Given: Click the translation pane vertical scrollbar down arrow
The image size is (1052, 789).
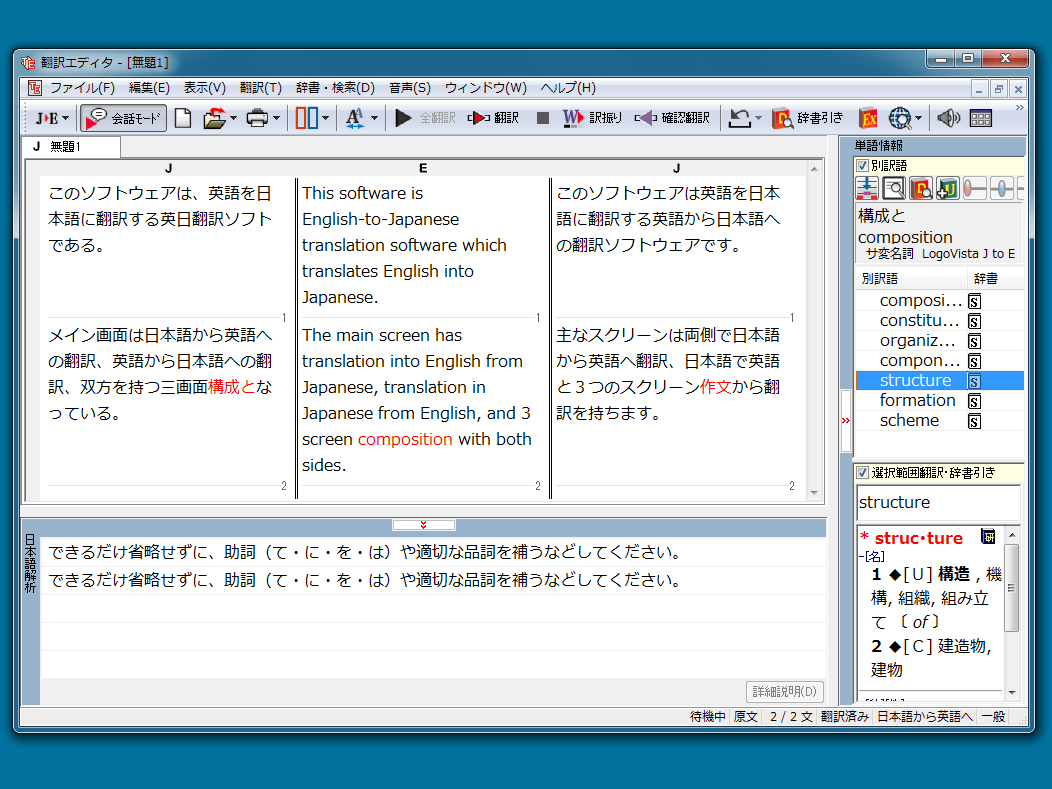Looking at the screenshot, I should pos(814,492).
